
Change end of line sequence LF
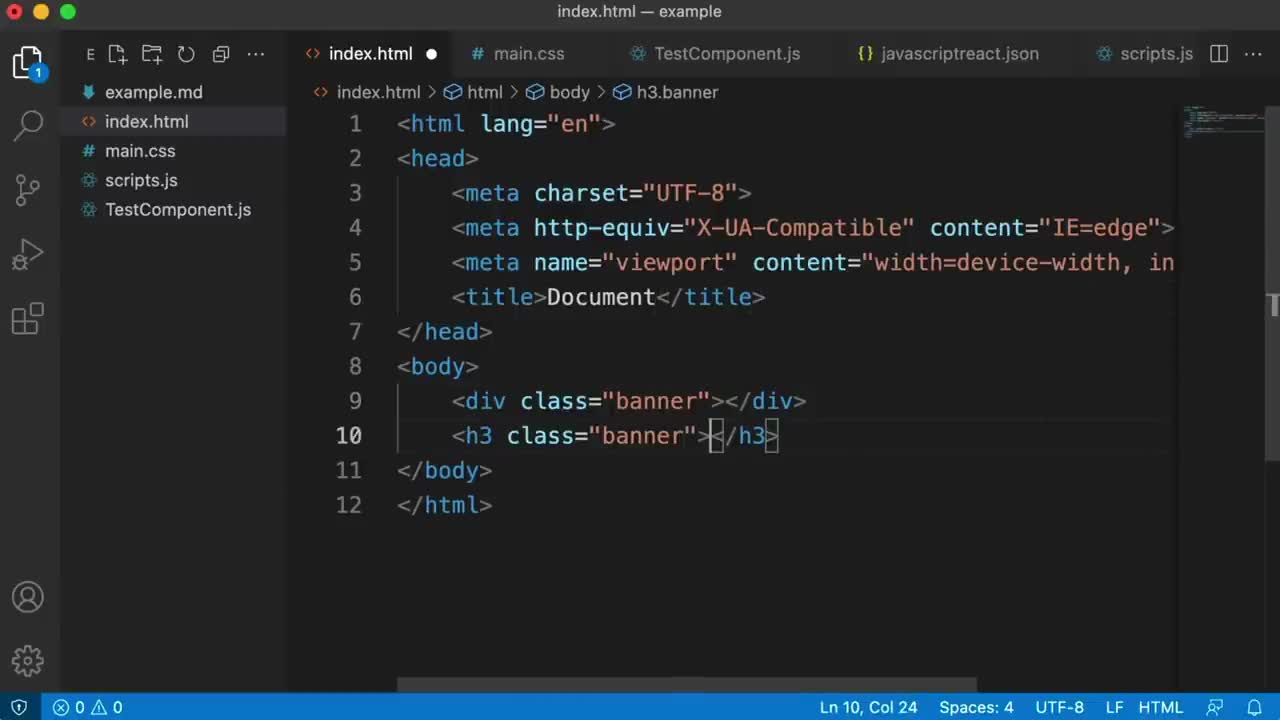coord(1114,707)
